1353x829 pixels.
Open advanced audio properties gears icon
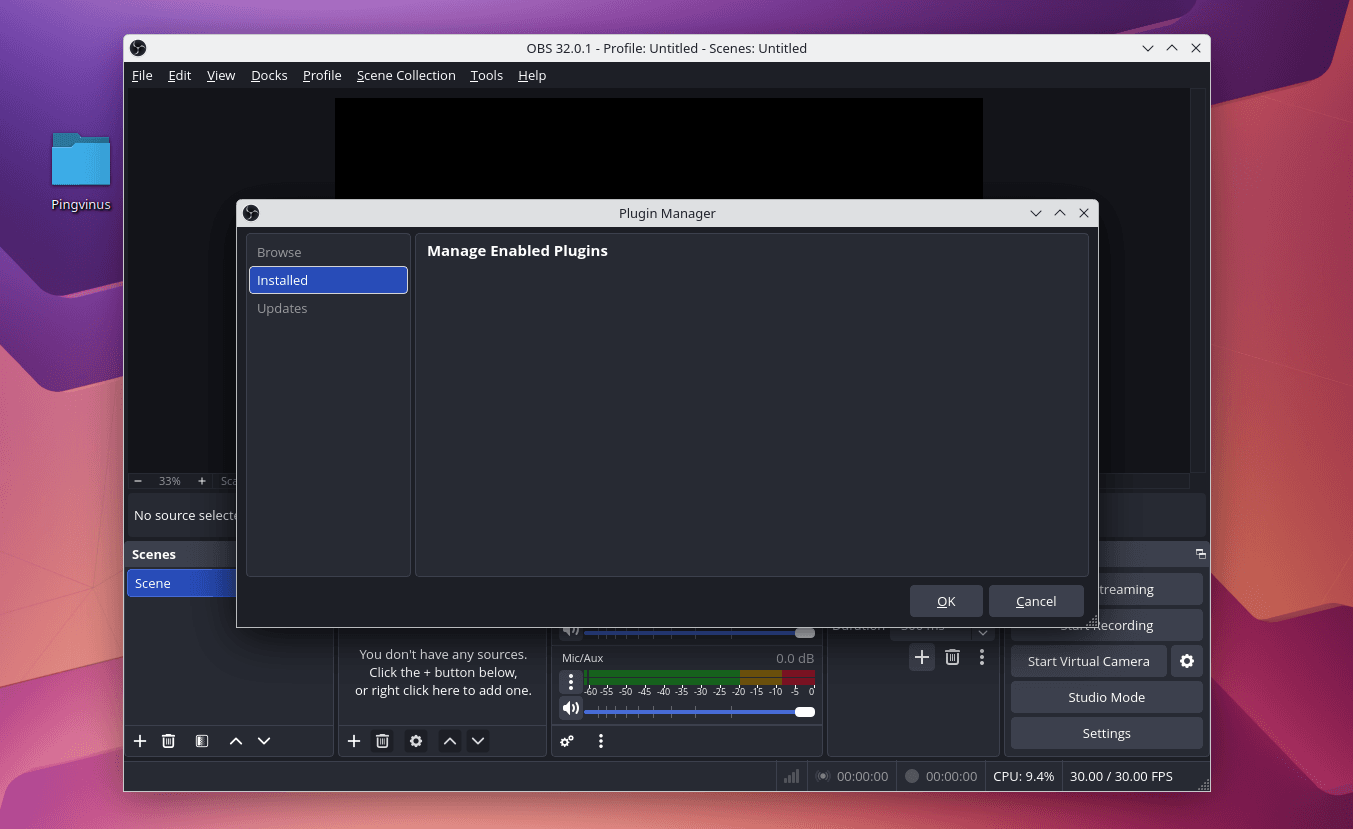tap(567, 741)
